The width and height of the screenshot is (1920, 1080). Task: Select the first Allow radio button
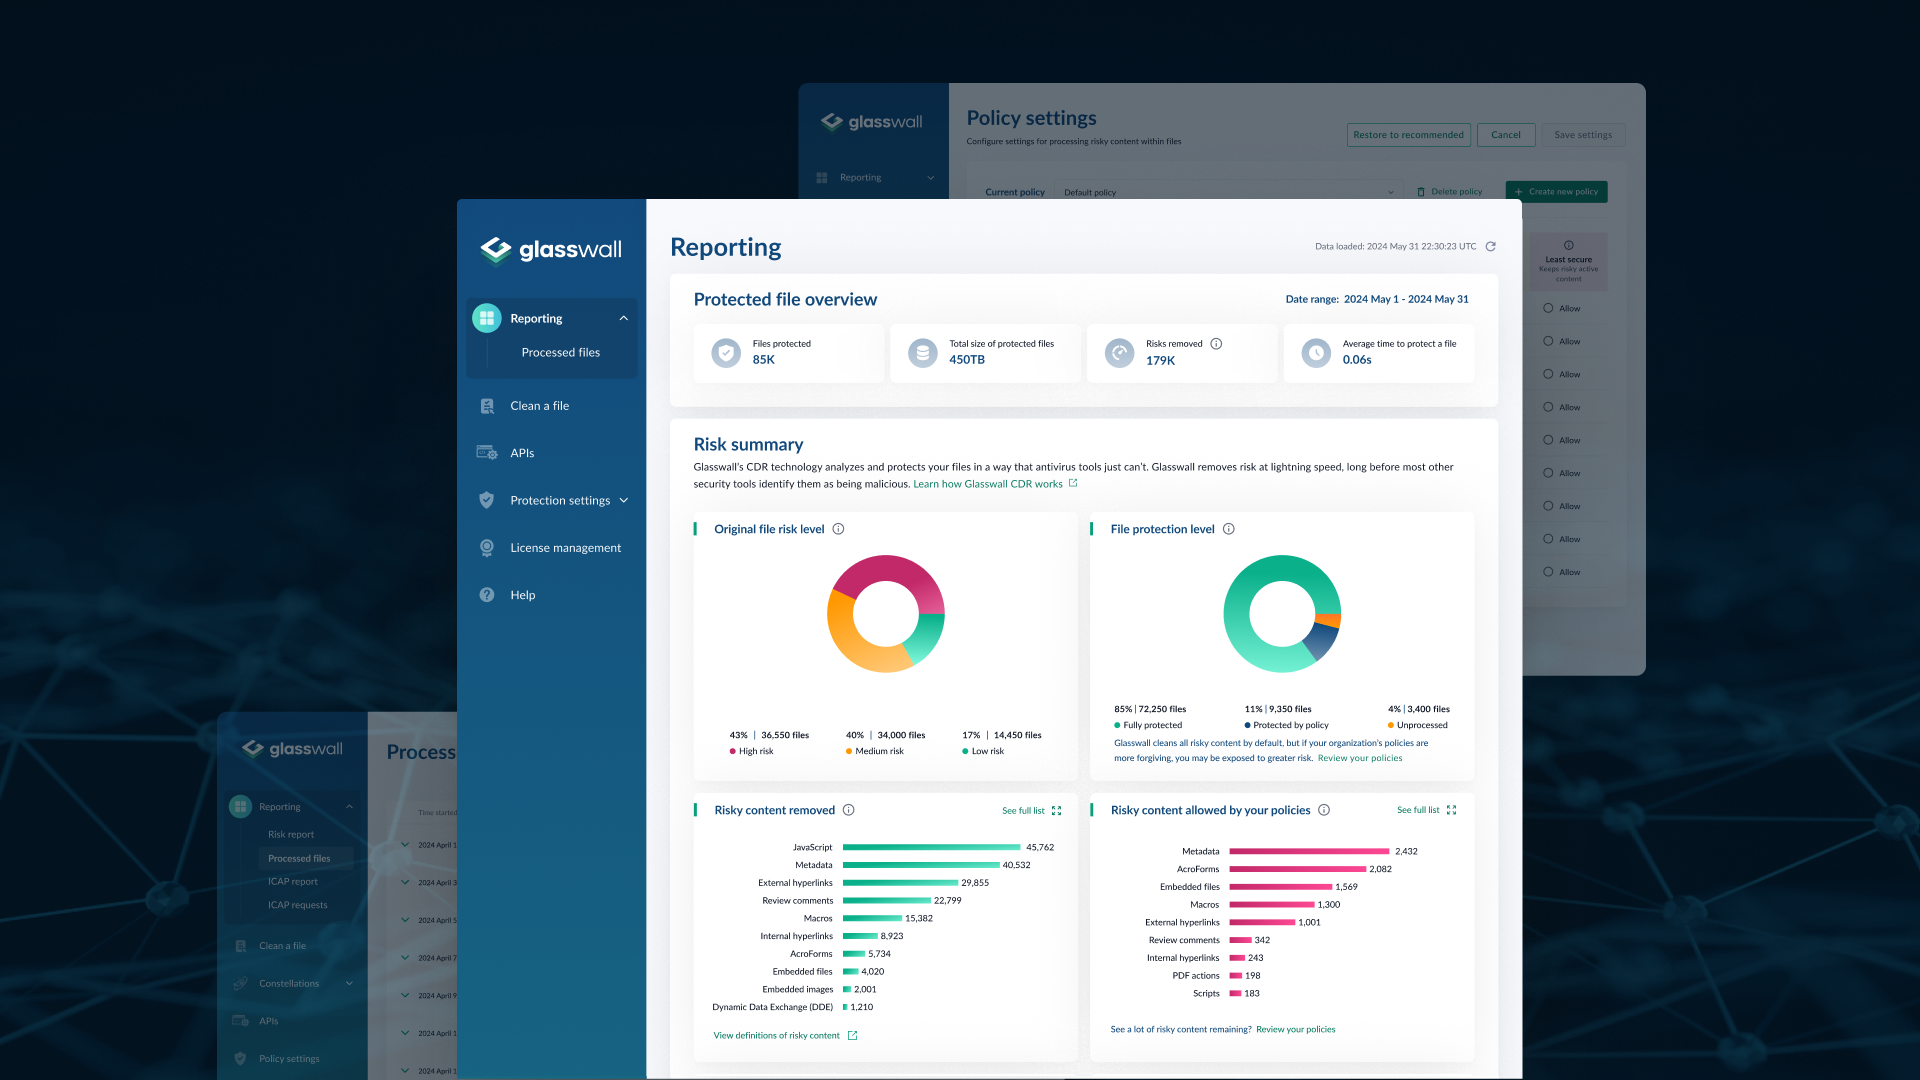coord(1548,308)
